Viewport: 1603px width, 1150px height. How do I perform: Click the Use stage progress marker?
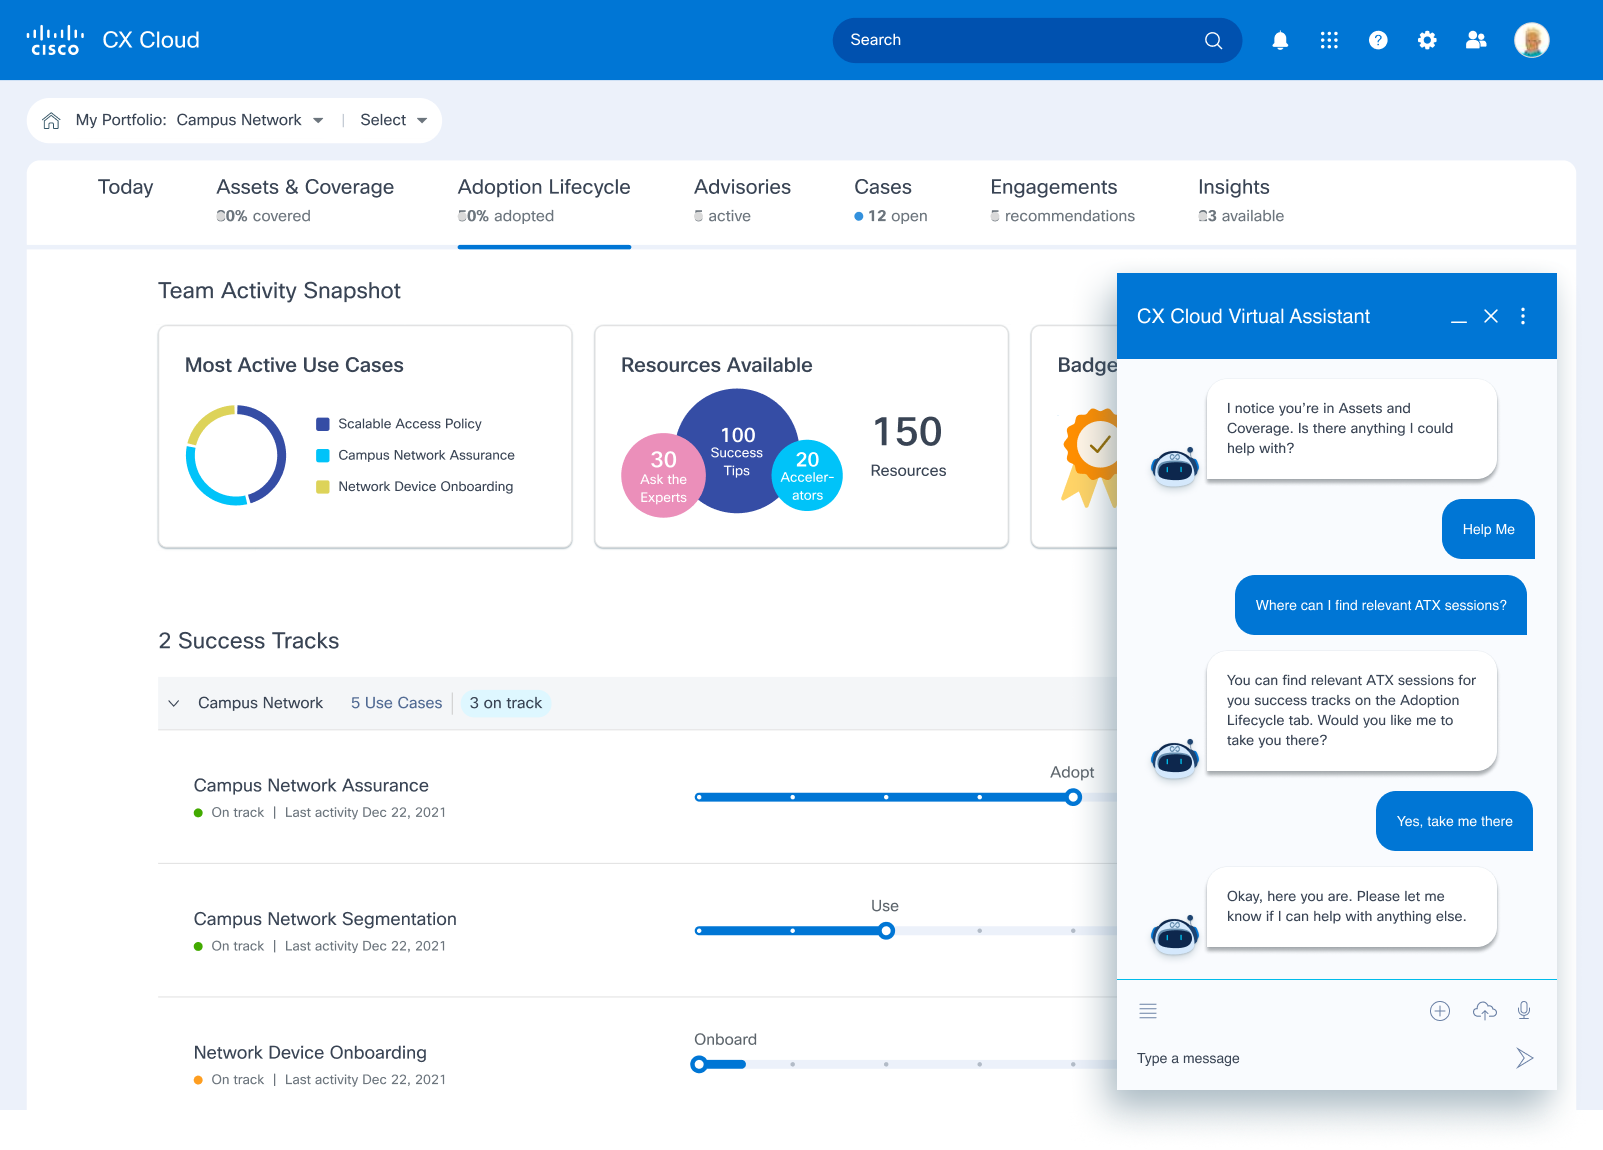click(886, 931)
